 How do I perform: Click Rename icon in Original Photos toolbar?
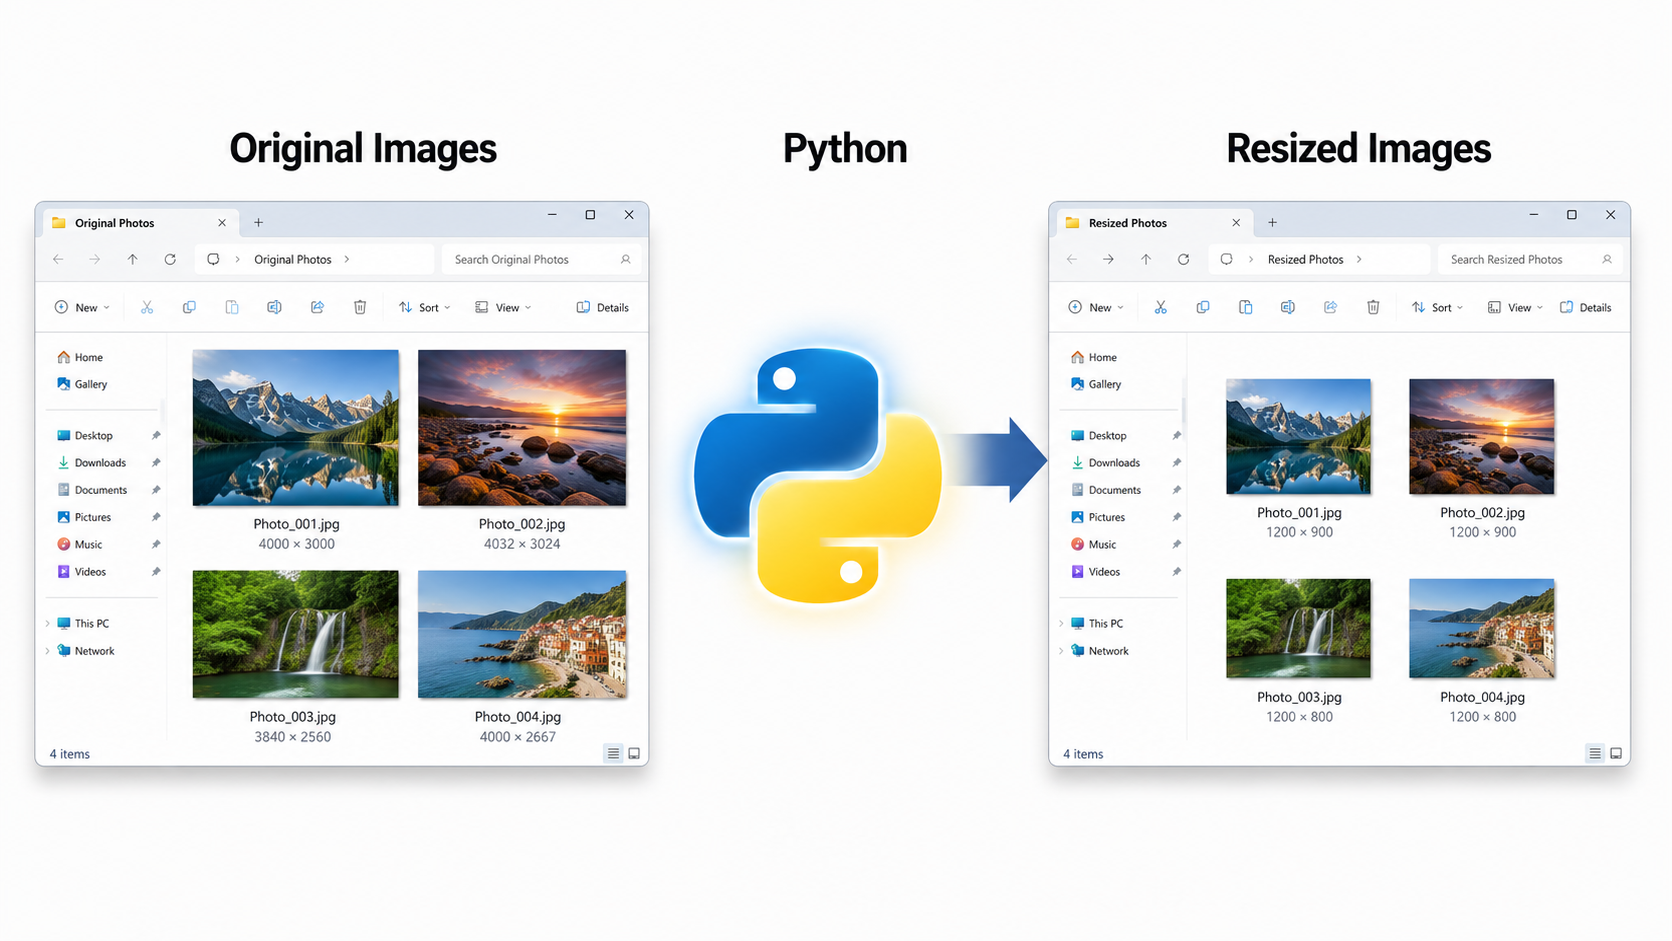tap(274, 307)
